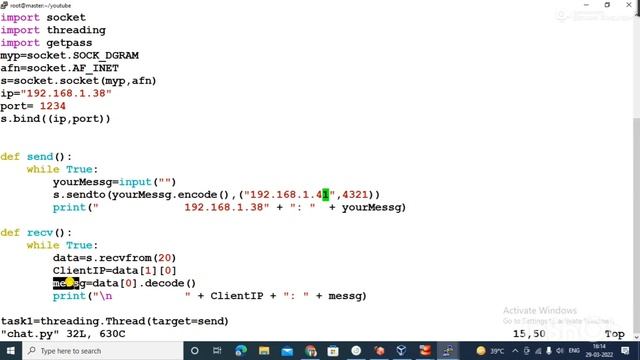Image resolution: width=640 pixels, height=360 pixels.
Task: Click the '15,50' cursor position indicator
Action: pos(529,334)
